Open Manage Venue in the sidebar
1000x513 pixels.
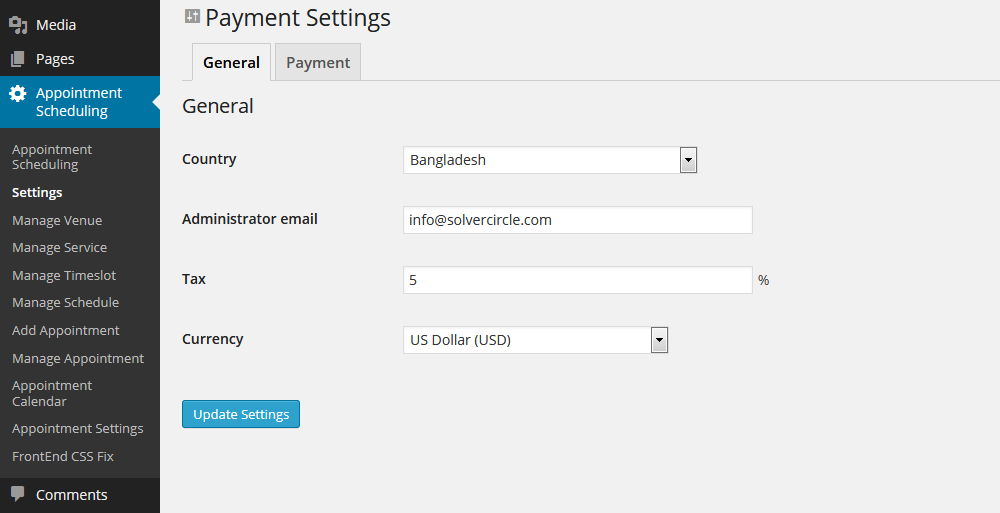point(57,220)
